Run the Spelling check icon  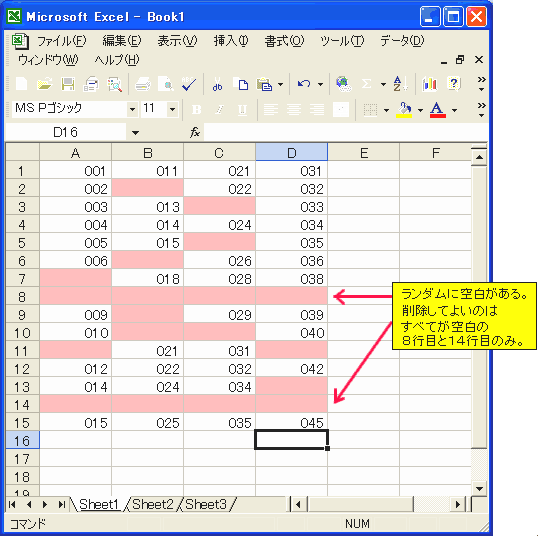189,84
